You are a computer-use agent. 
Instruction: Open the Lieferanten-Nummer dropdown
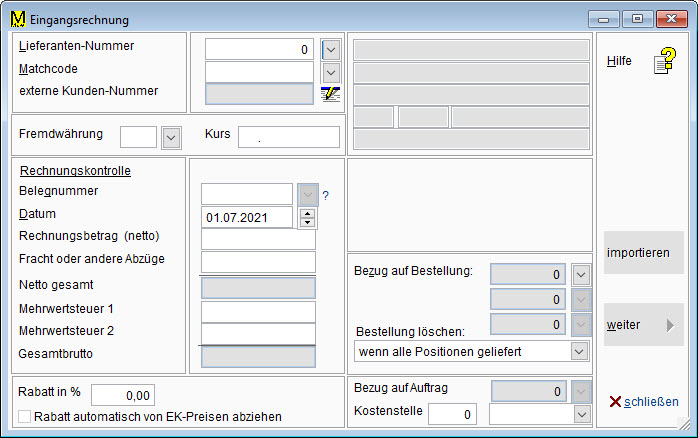[x=331, y=49]
